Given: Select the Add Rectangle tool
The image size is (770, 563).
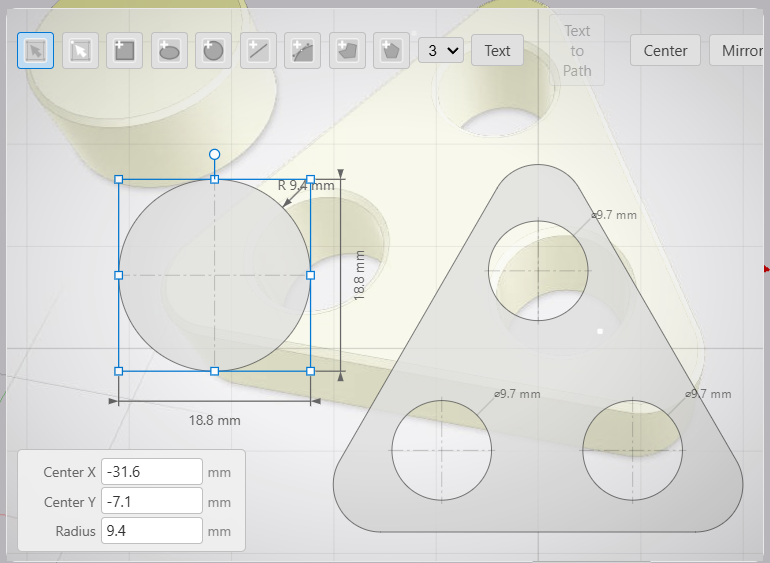Looking at the screenshot, I should (x=124, y=51).
